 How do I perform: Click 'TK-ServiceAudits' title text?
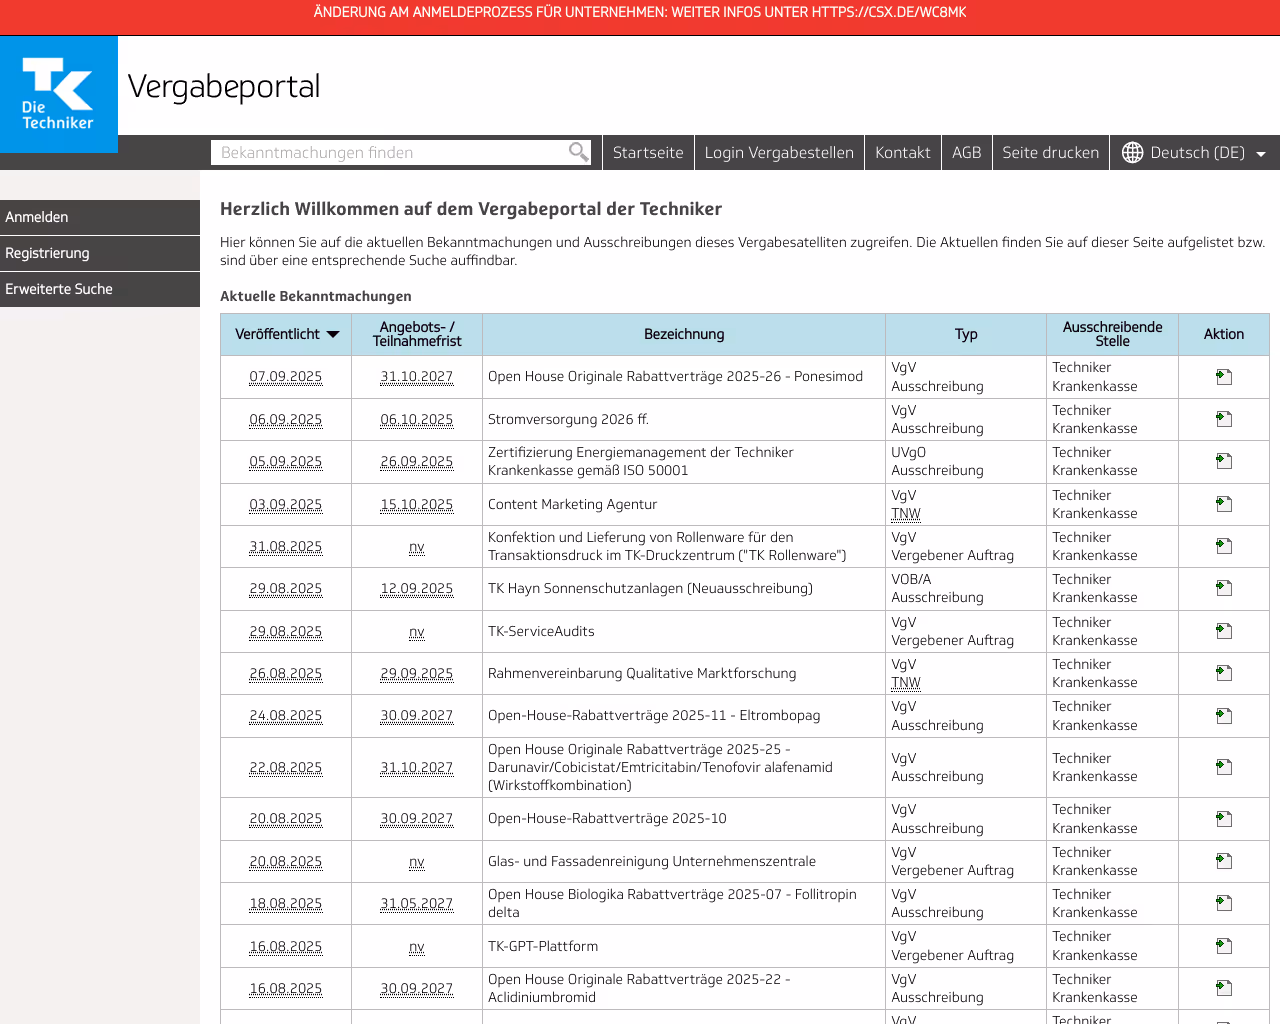[541, 632]
